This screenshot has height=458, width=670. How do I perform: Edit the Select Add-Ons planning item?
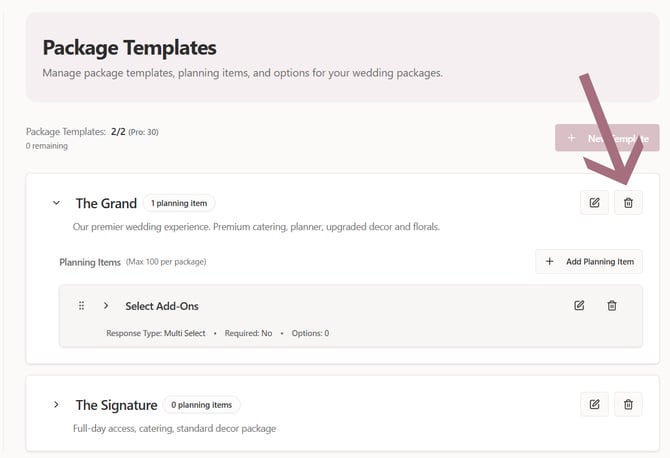tap(579, 305)
